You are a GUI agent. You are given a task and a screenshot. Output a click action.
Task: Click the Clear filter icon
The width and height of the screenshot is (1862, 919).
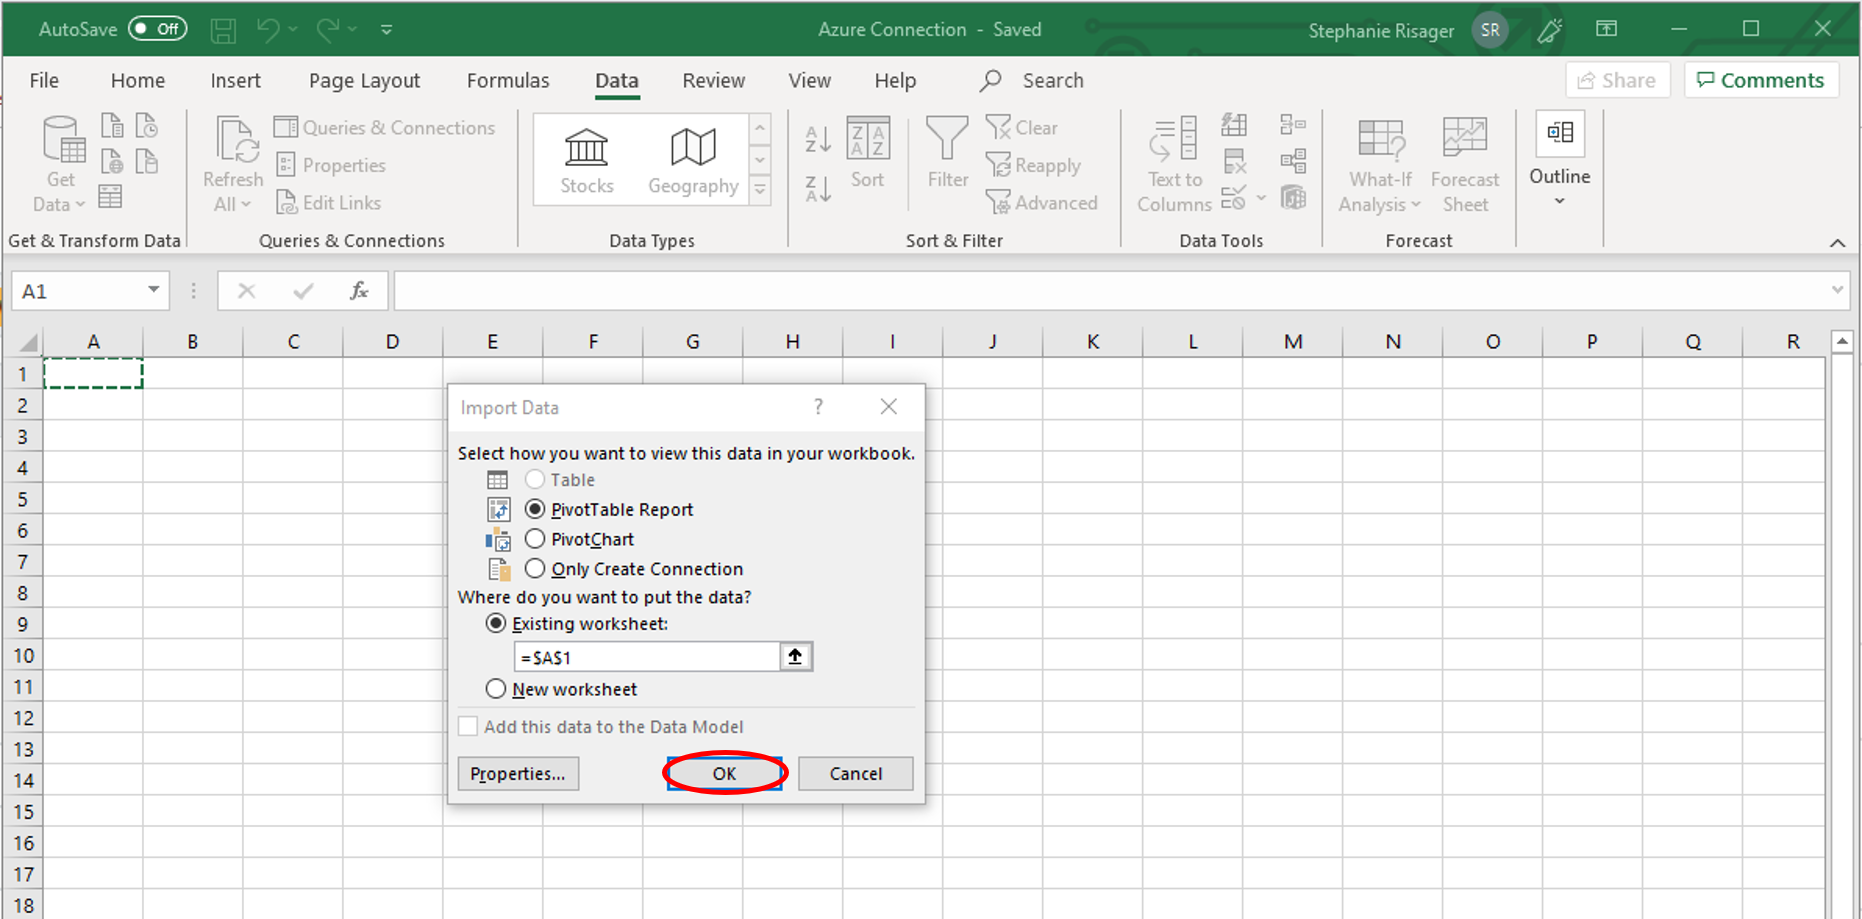(x=1022, y=127)
